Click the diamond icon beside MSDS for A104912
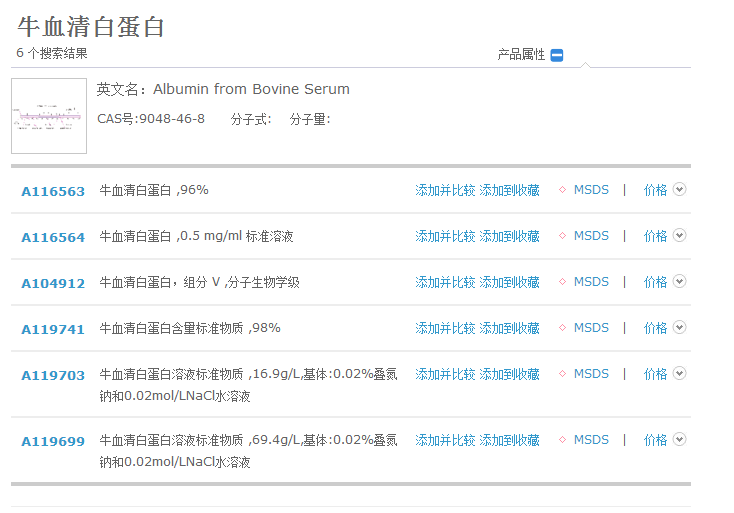 pos(563,282)
